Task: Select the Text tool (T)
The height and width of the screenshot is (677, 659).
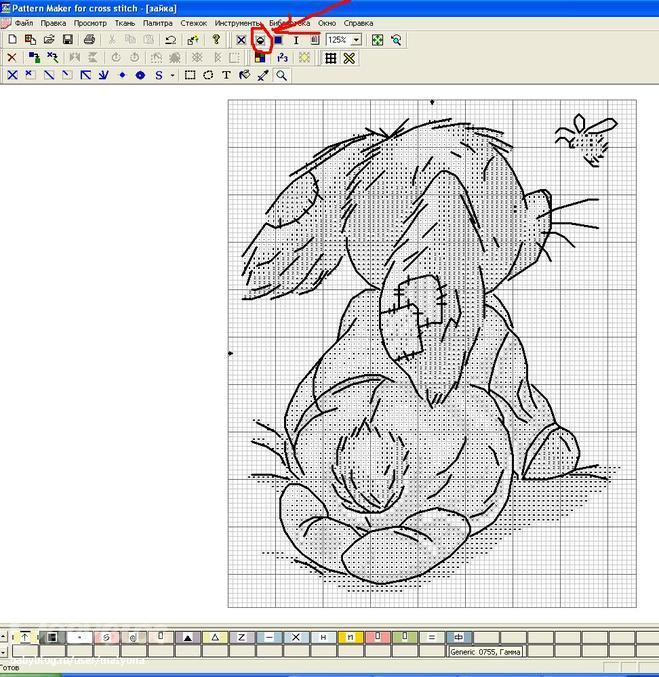Action: point(226,75)
